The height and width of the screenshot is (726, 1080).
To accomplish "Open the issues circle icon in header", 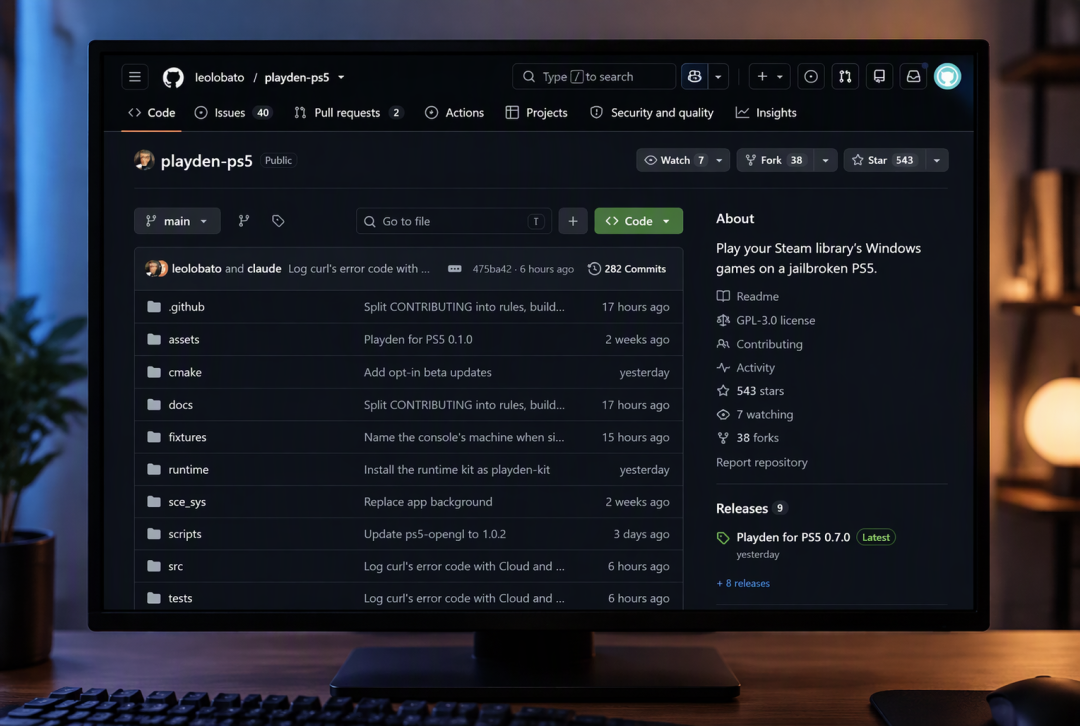I will point(811,76).
